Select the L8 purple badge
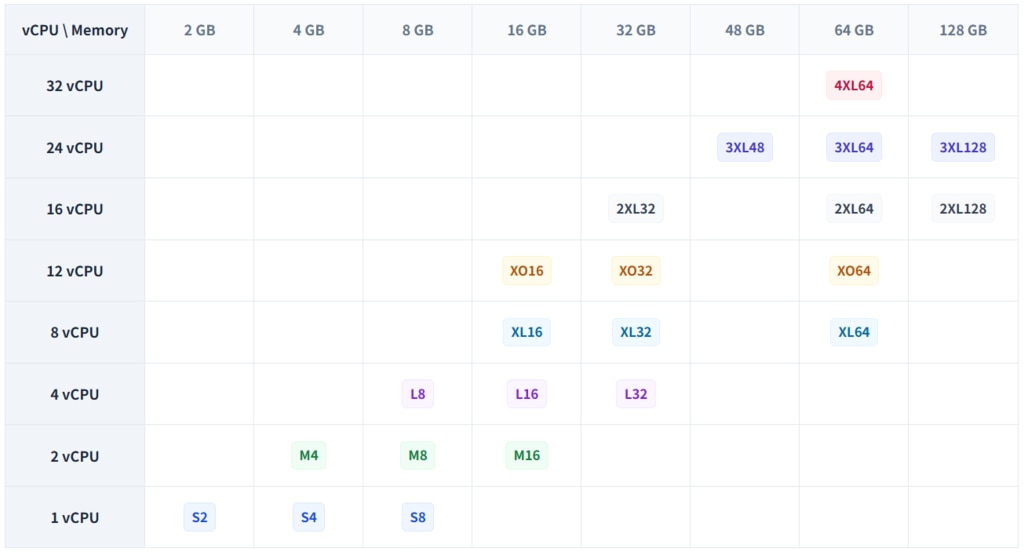This screenshot has height=552, width=1024. point(417,394)
